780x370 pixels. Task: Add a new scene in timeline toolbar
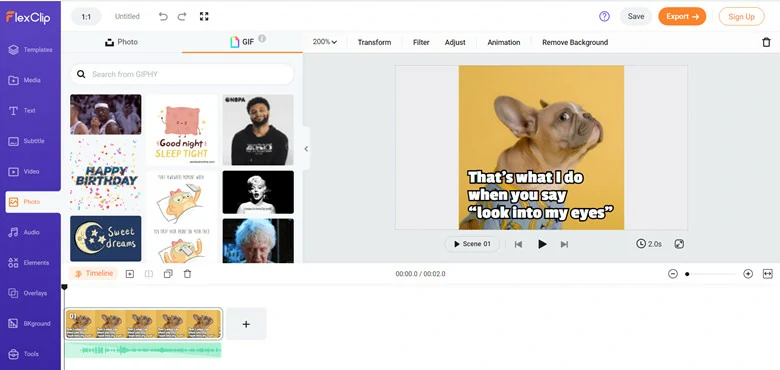click(x=130, y=274)
